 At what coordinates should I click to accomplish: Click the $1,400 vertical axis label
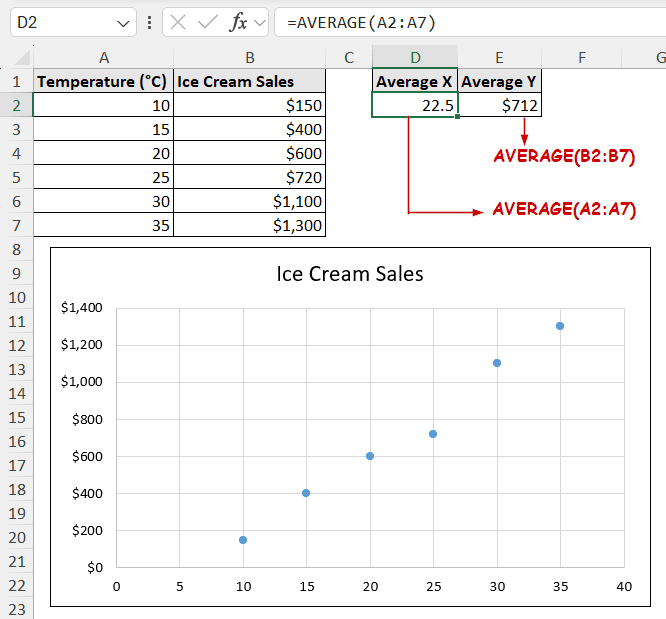pyautogui.click(x=82, y=307)
